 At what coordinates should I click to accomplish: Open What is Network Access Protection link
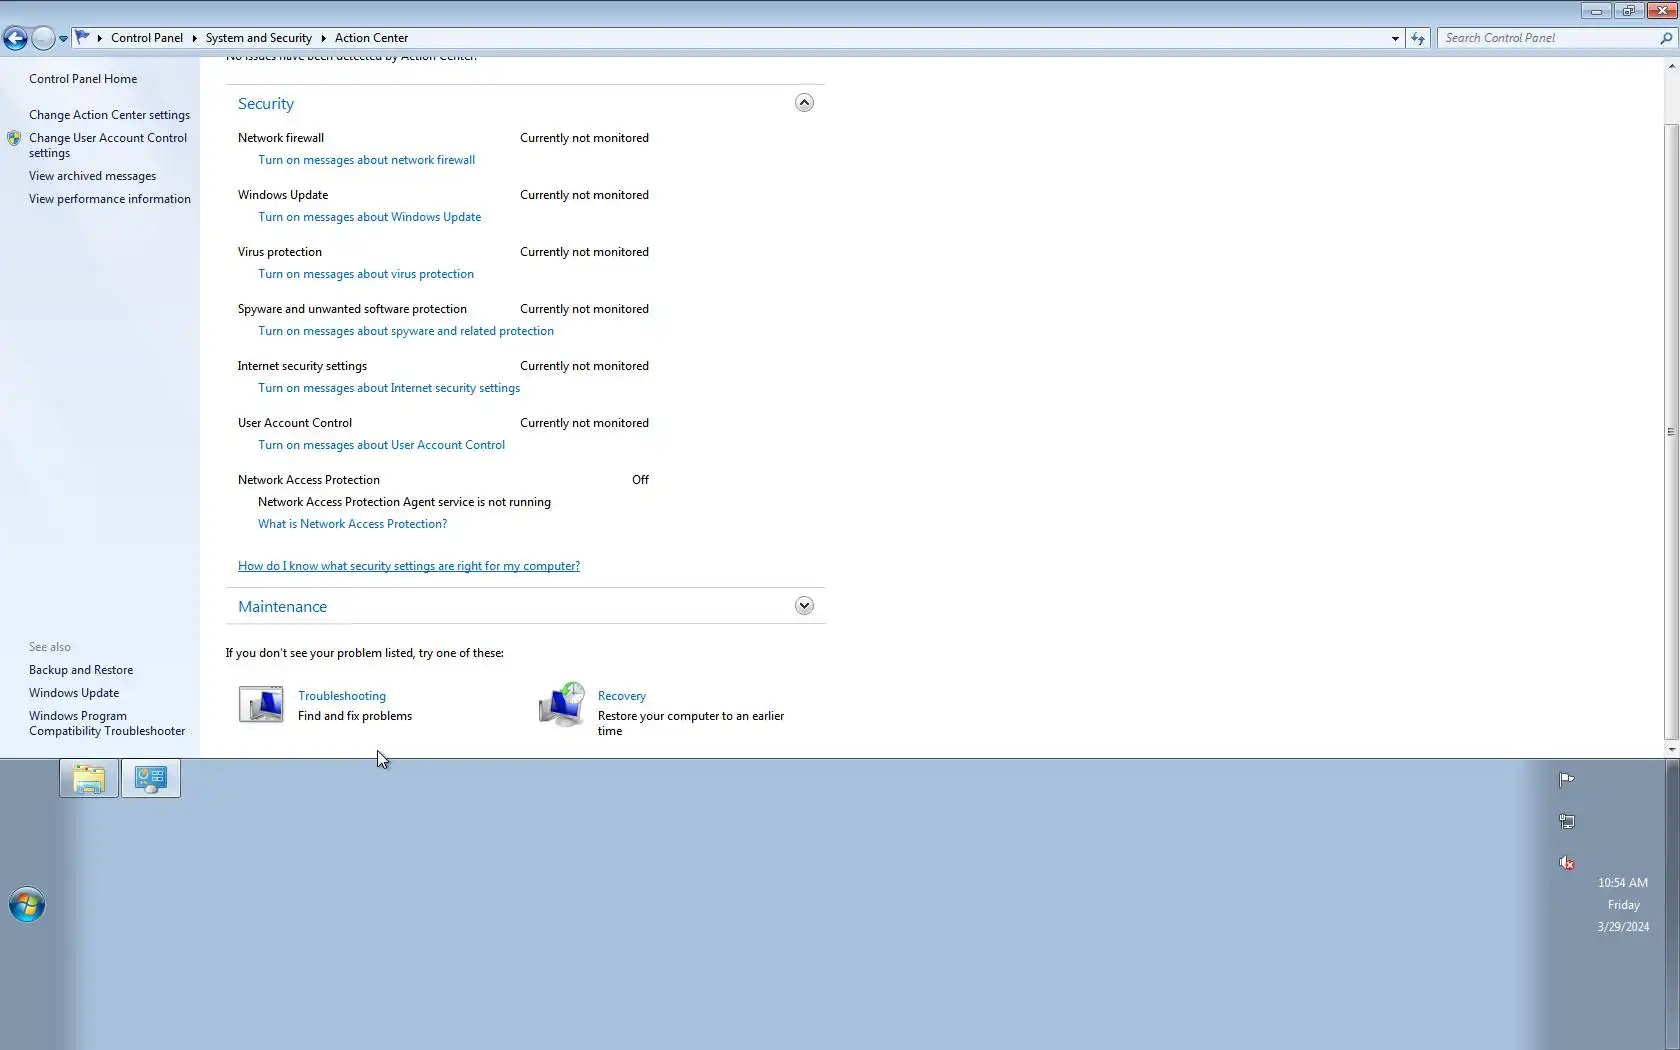point(352,524)
